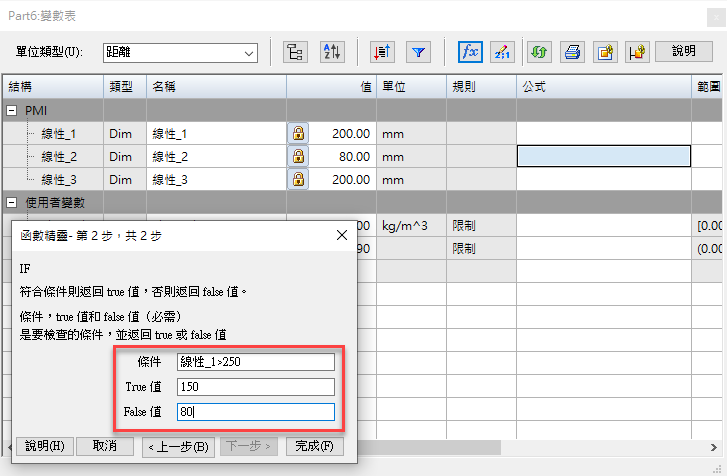Viewport: 727px width, 476px height.
Task: Click the horizontal scrollbar right arrow
Action: click(713, 447)
